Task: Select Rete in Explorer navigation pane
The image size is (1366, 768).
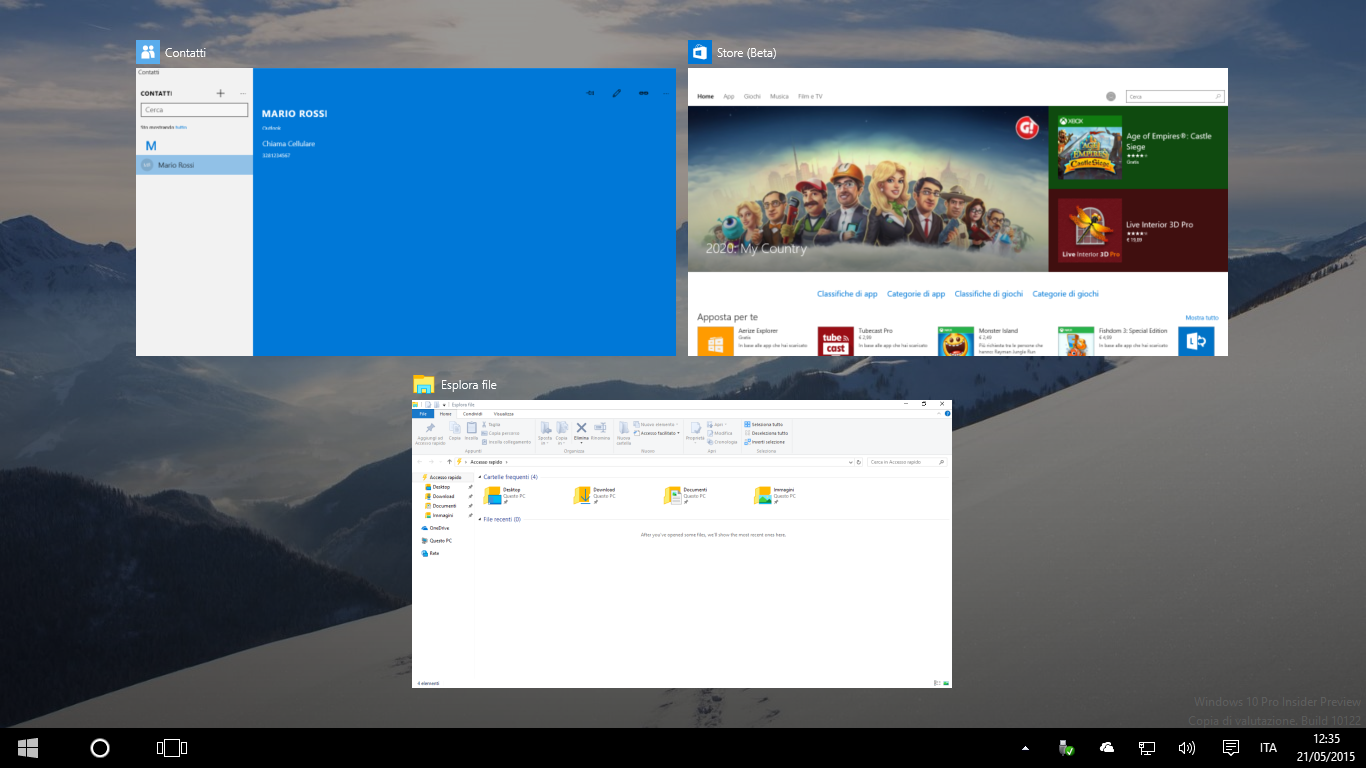Action: (431, 553)
